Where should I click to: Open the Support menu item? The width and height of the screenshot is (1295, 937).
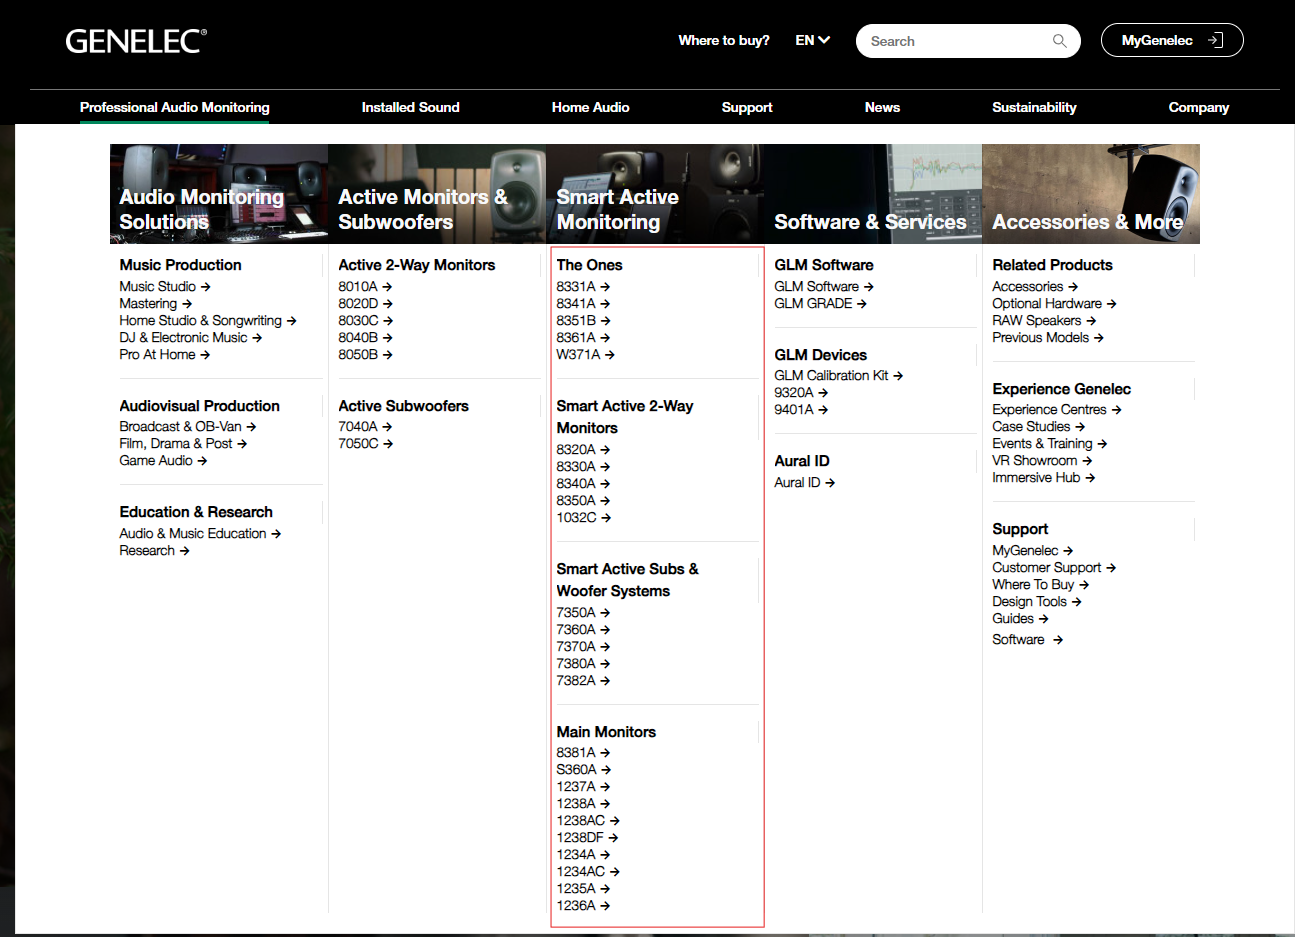tap(747, 107)
